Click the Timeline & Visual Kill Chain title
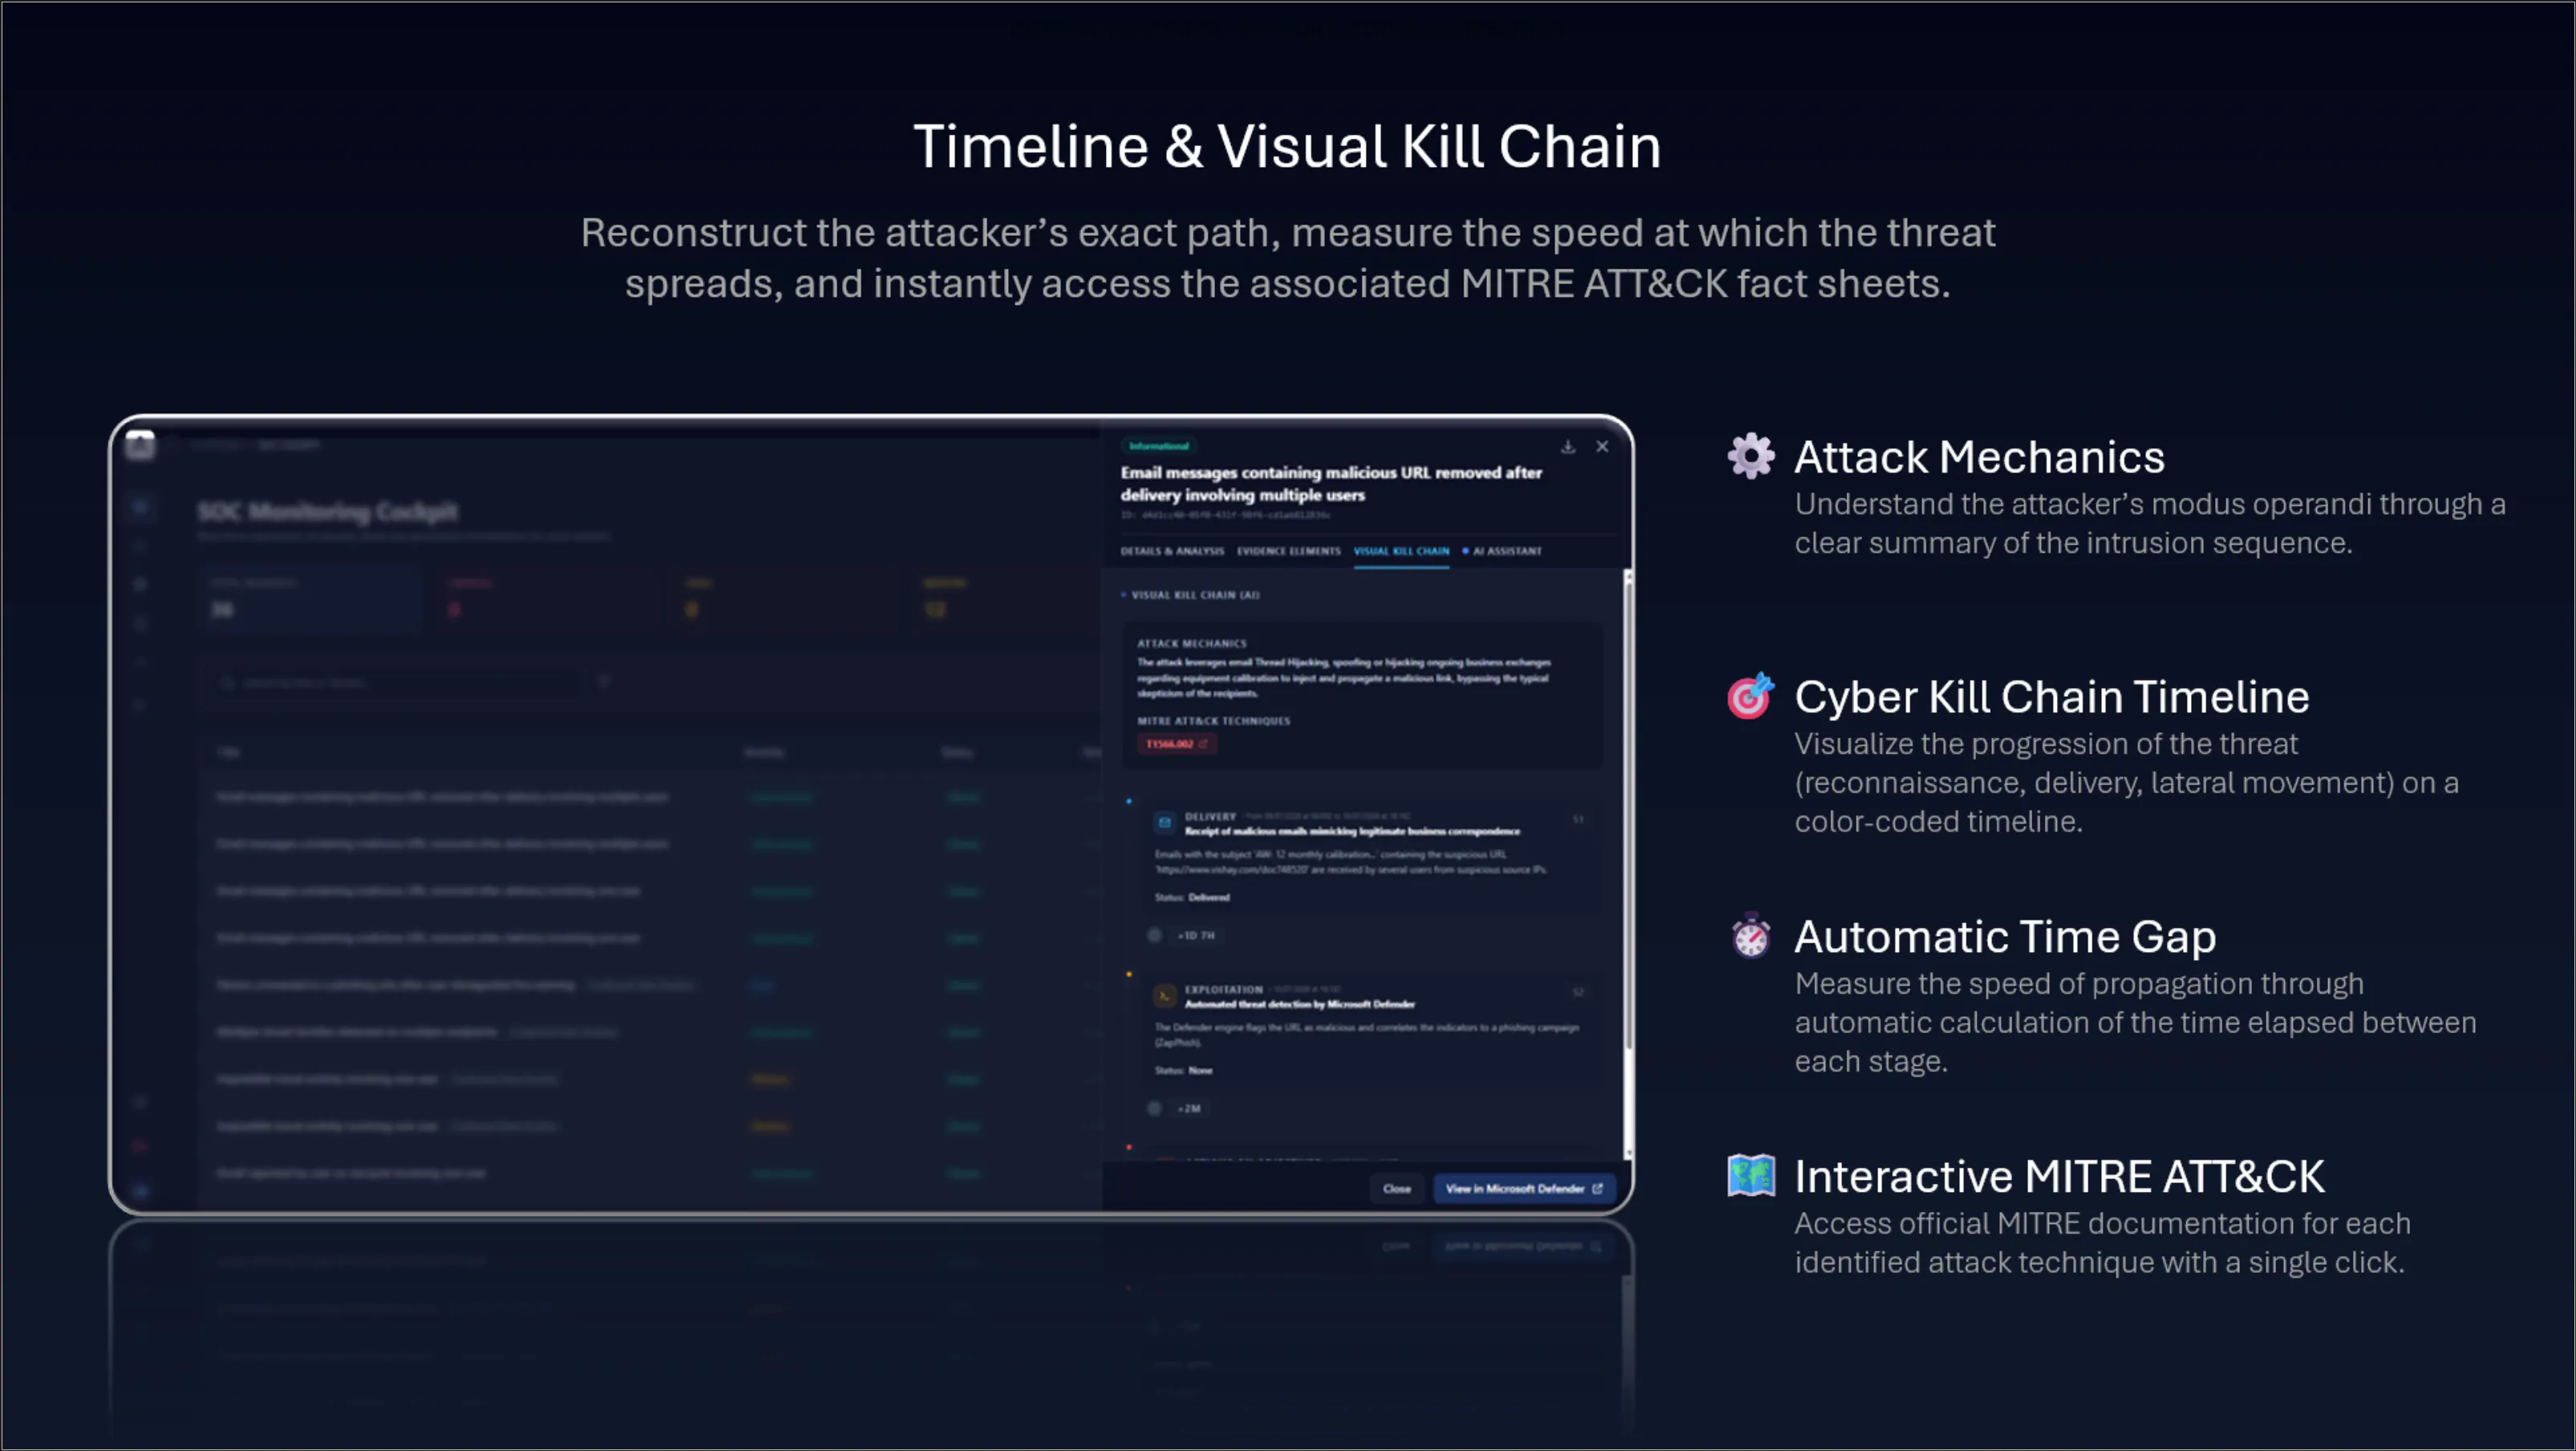Screen dimensions: 2576x1451 (1287, 147)
